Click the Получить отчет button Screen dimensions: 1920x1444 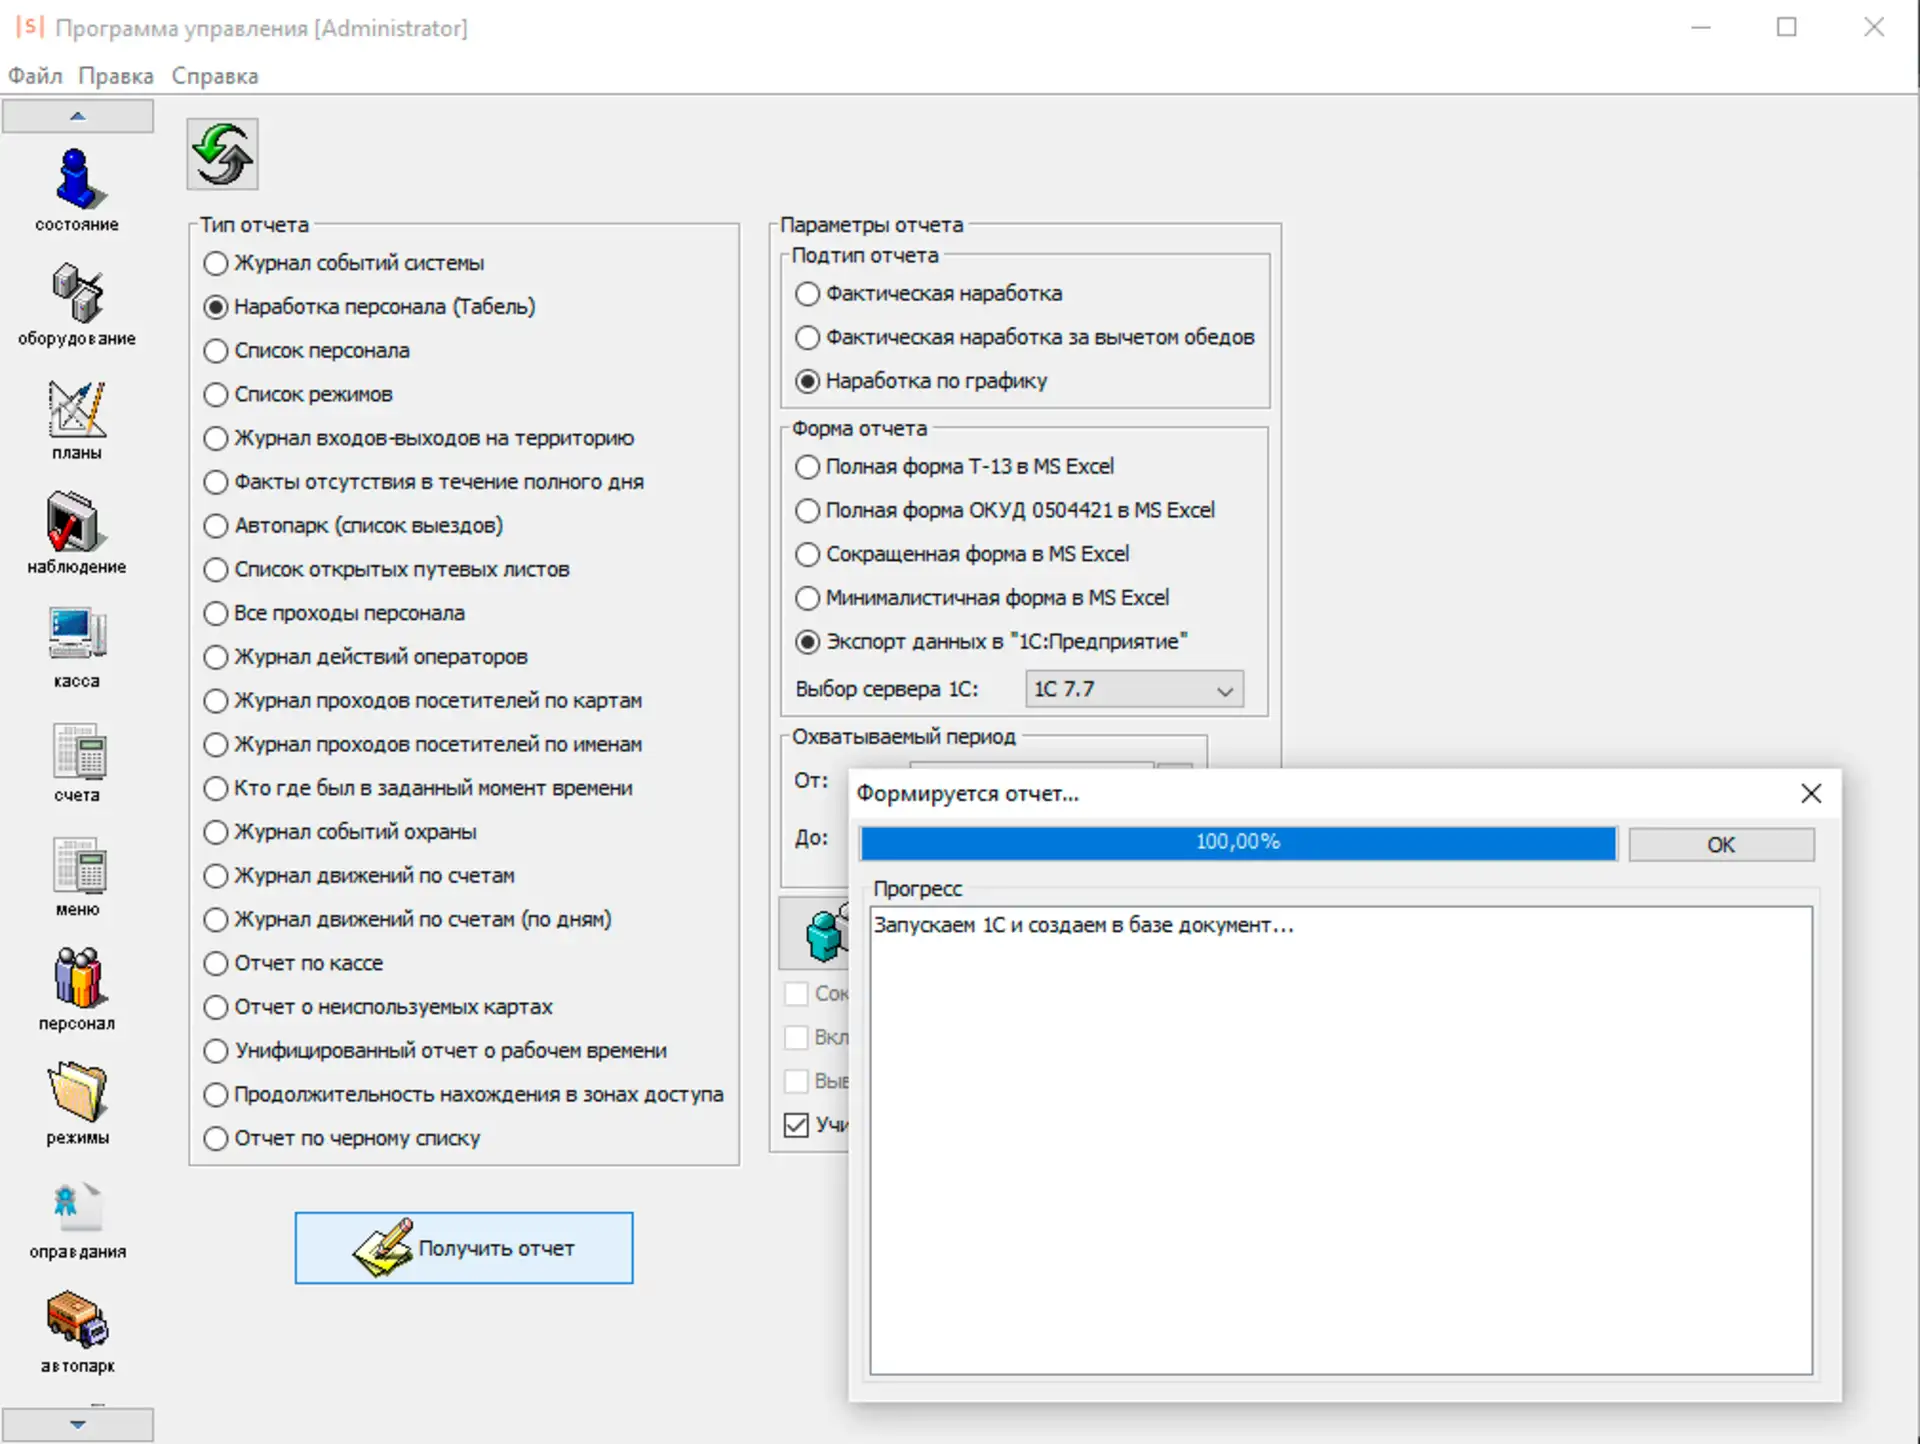pyautogui.click(x=464, y=1248)
